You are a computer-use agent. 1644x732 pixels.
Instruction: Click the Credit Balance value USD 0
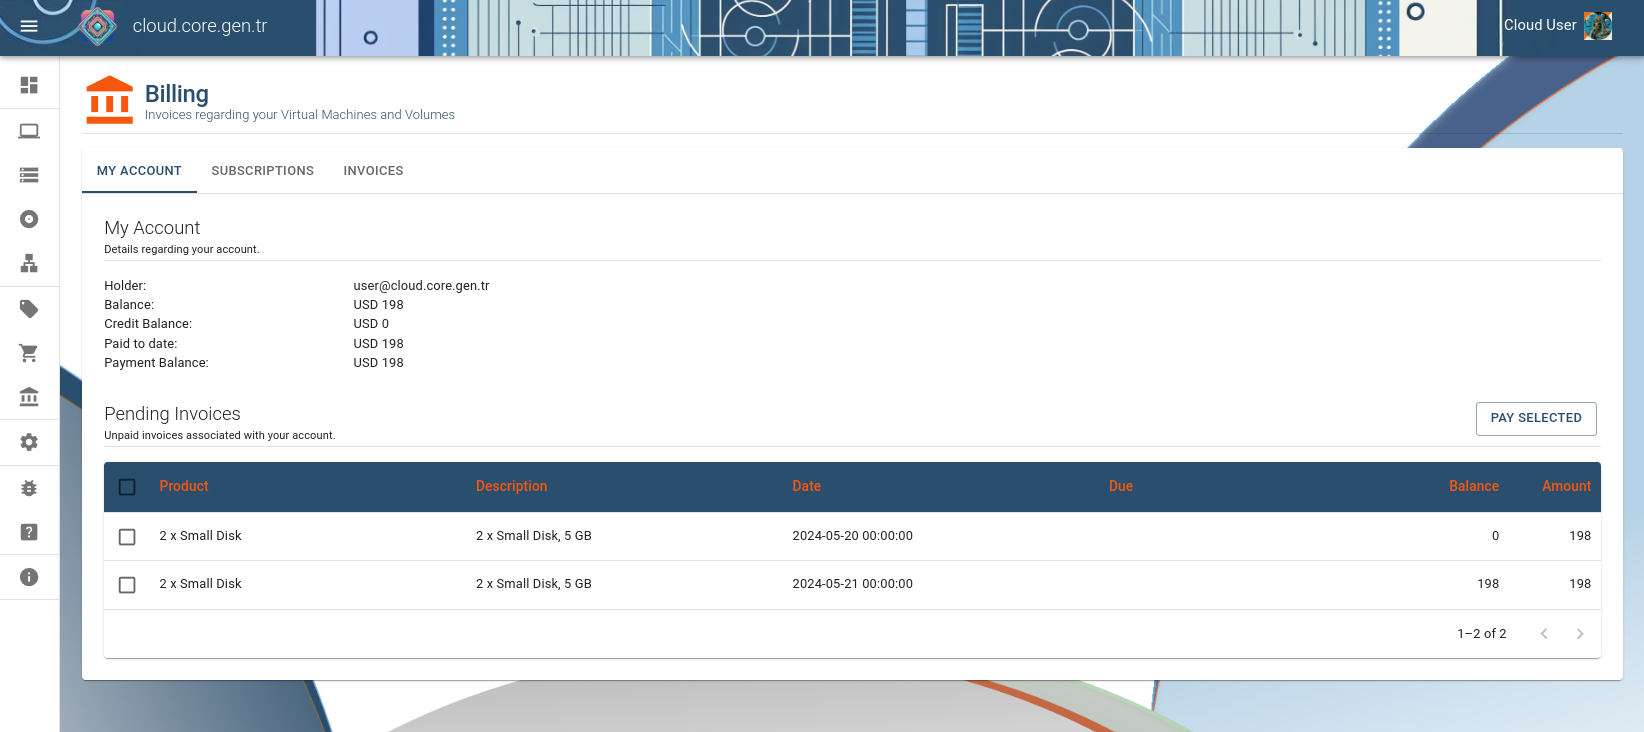[371, 324]
